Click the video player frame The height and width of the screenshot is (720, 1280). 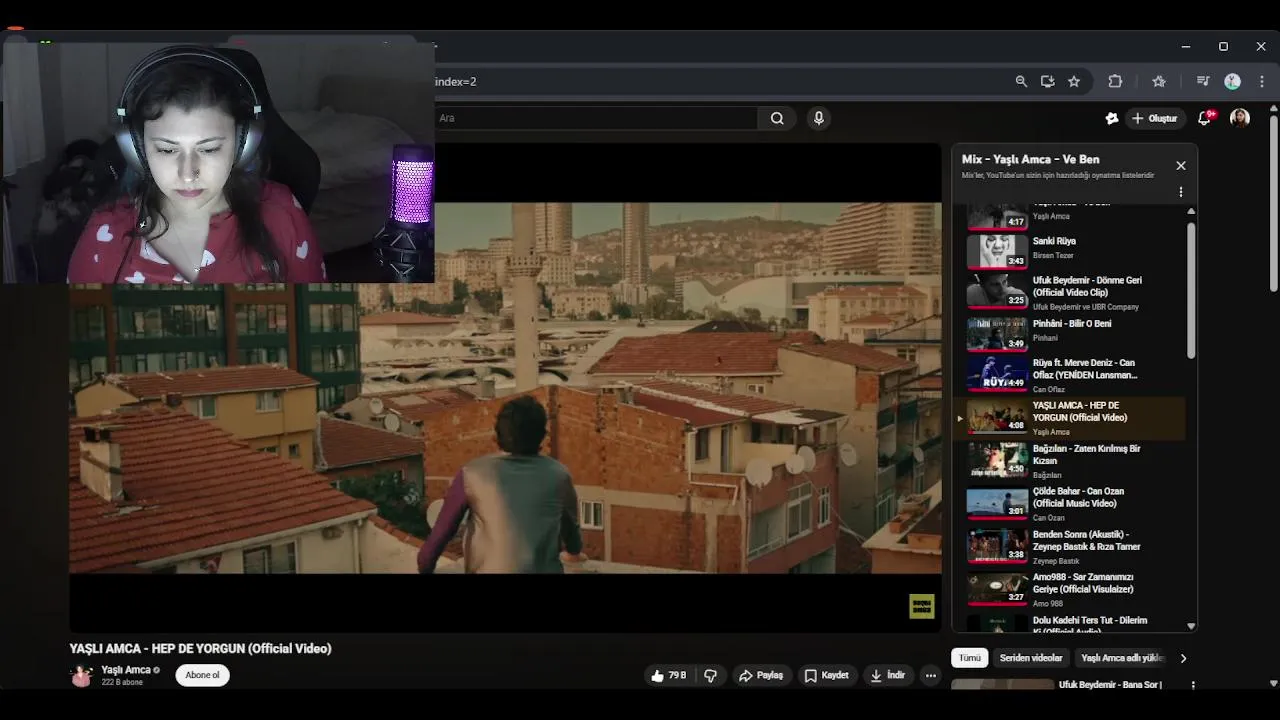tap(505, 388)
